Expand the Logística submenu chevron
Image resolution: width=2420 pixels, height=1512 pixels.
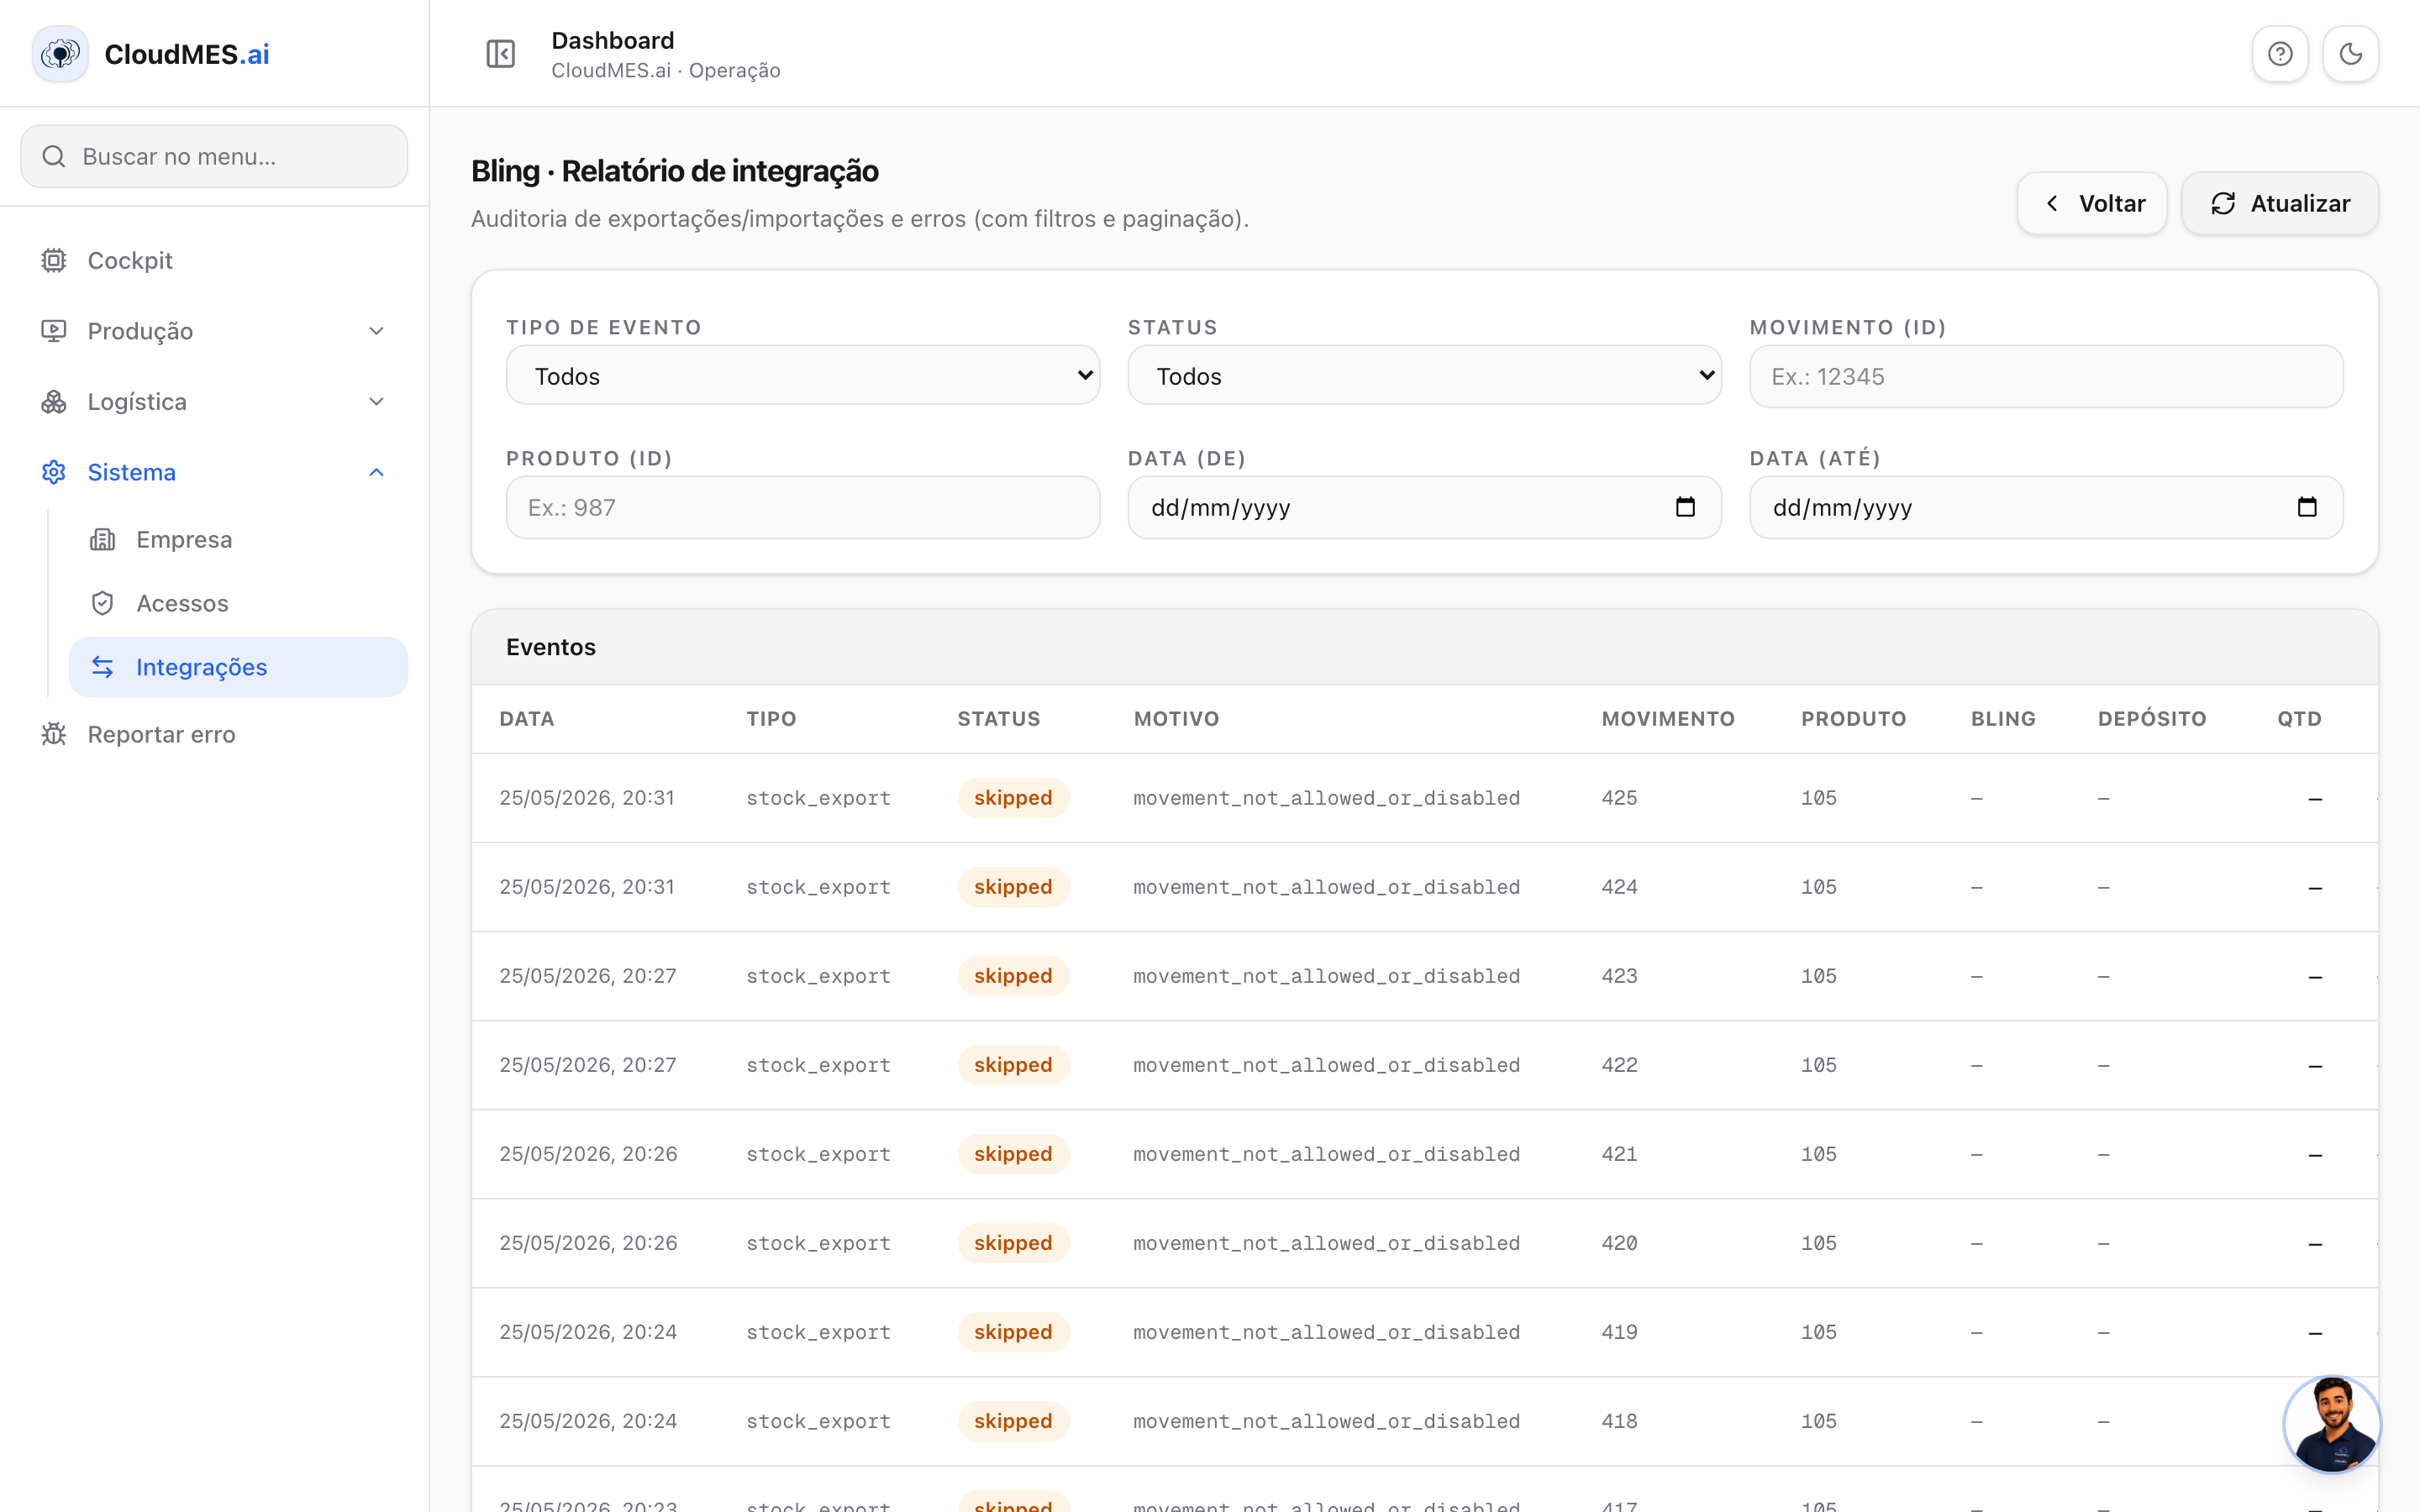point(376,402)
